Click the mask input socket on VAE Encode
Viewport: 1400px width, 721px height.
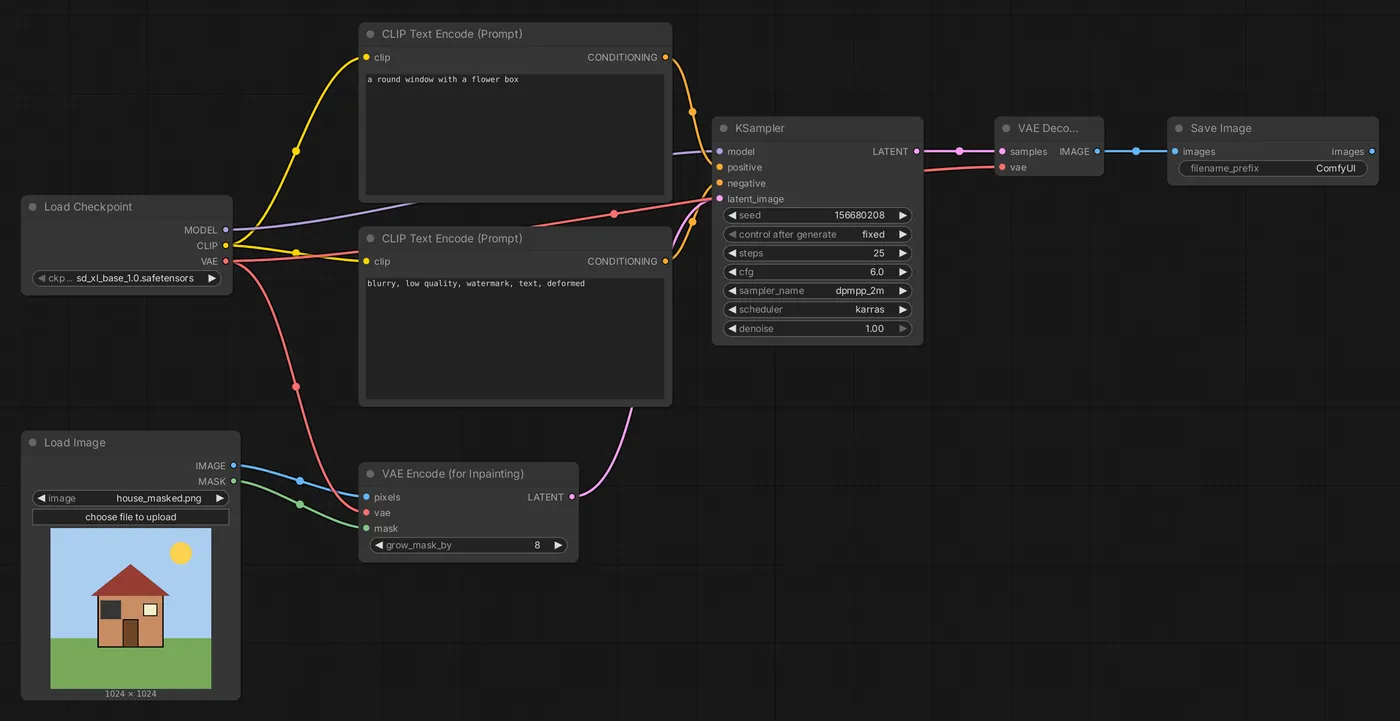pyautogui.click(x=366, y=528)
